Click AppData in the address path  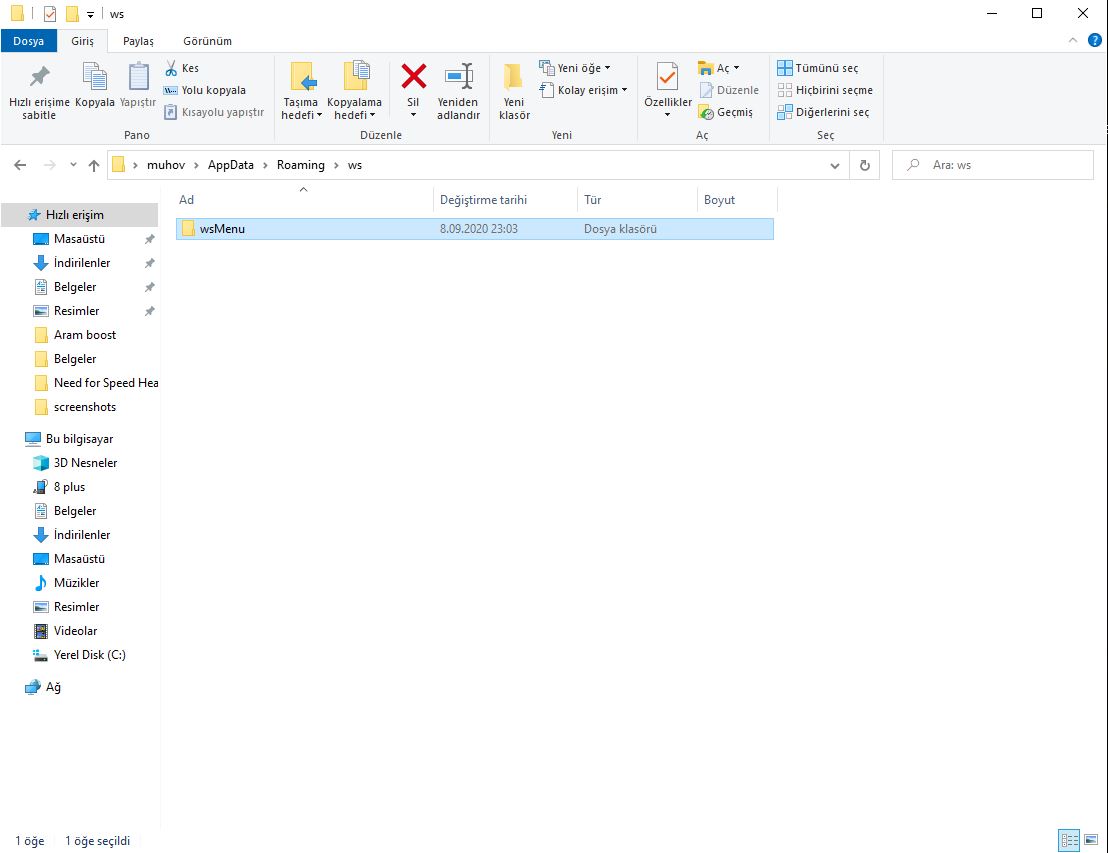[230, 165]
